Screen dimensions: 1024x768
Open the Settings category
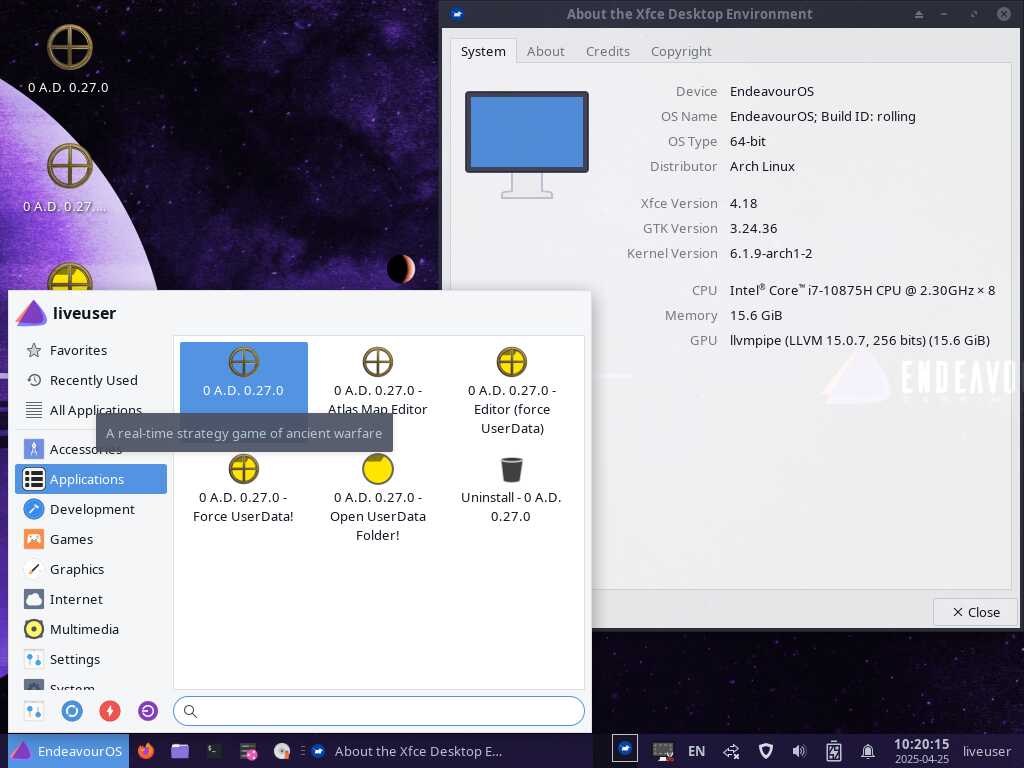91,660
